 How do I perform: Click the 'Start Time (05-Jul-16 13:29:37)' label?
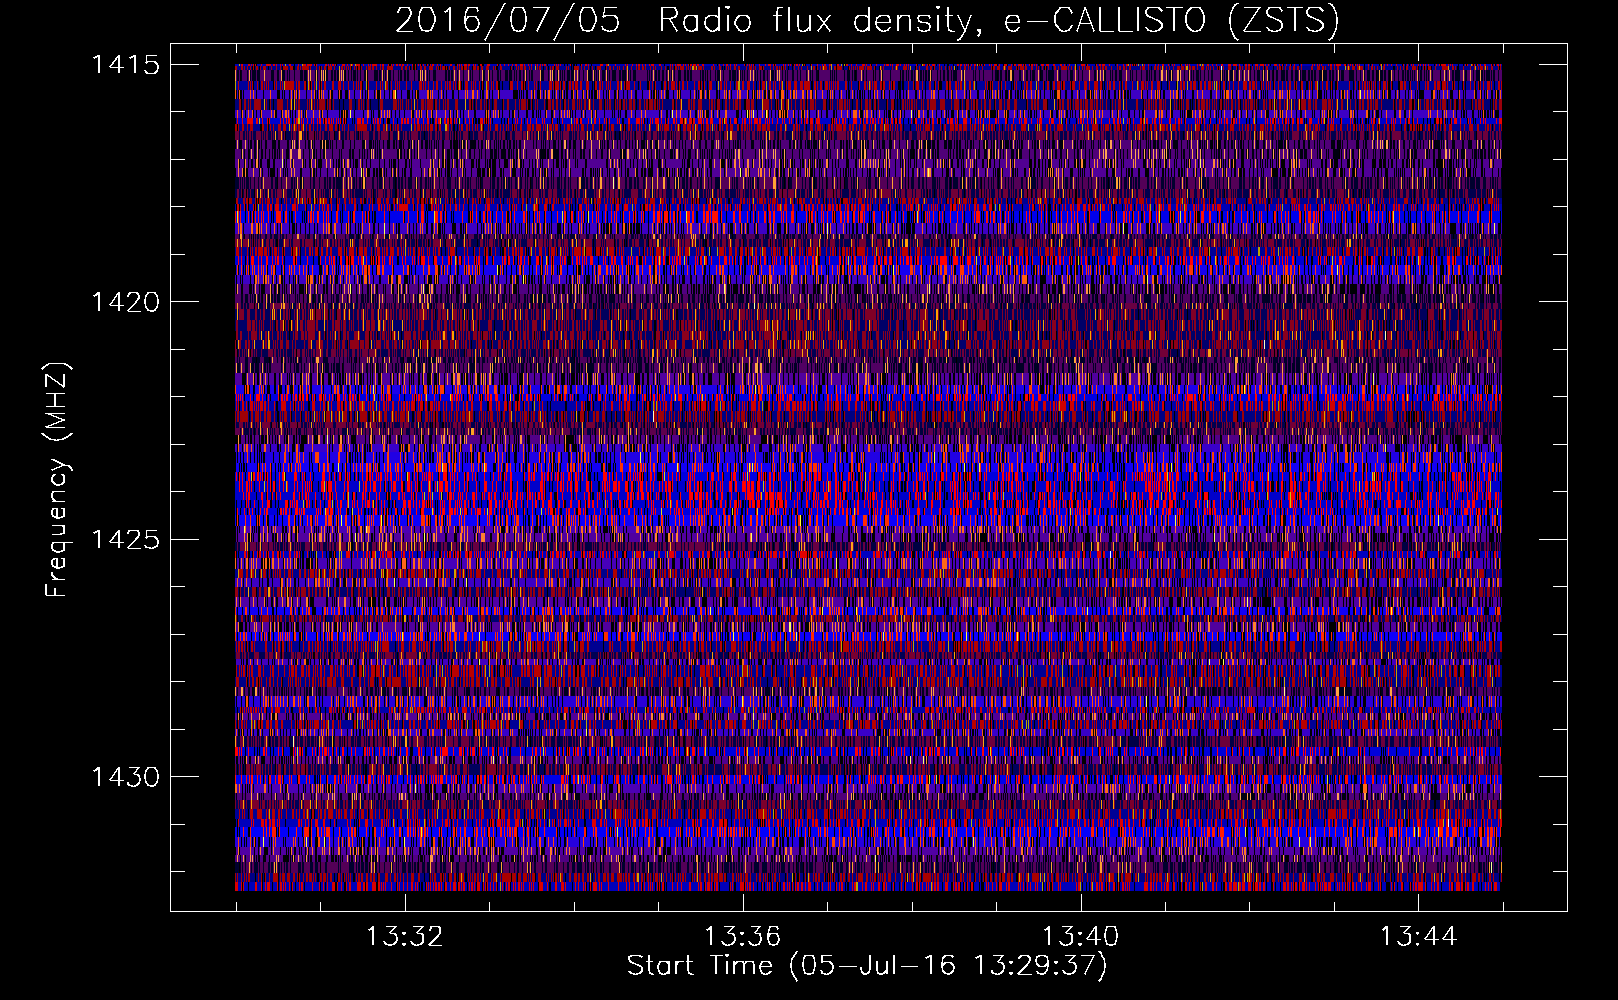(867, 966)
